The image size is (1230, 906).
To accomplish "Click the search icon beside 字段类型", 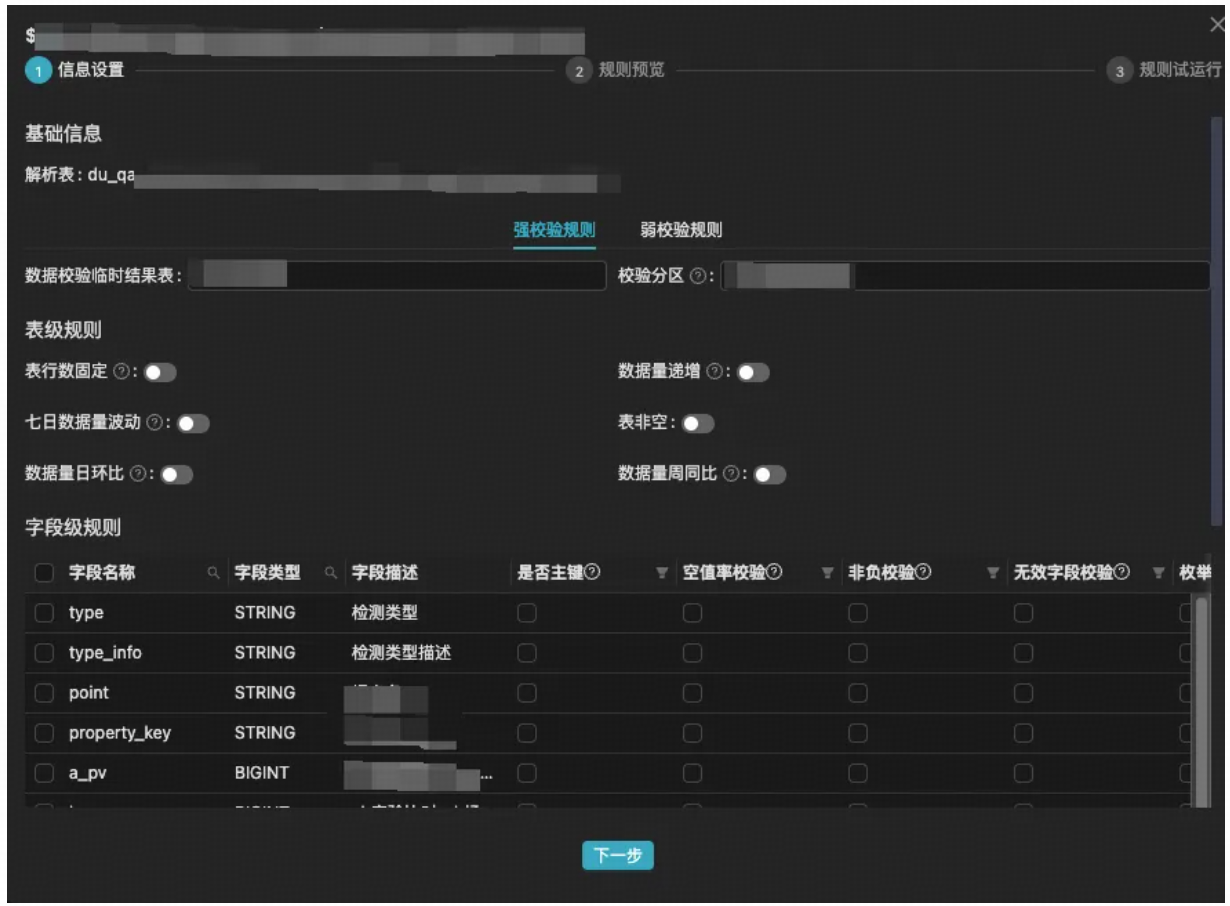I will point(329,573).
